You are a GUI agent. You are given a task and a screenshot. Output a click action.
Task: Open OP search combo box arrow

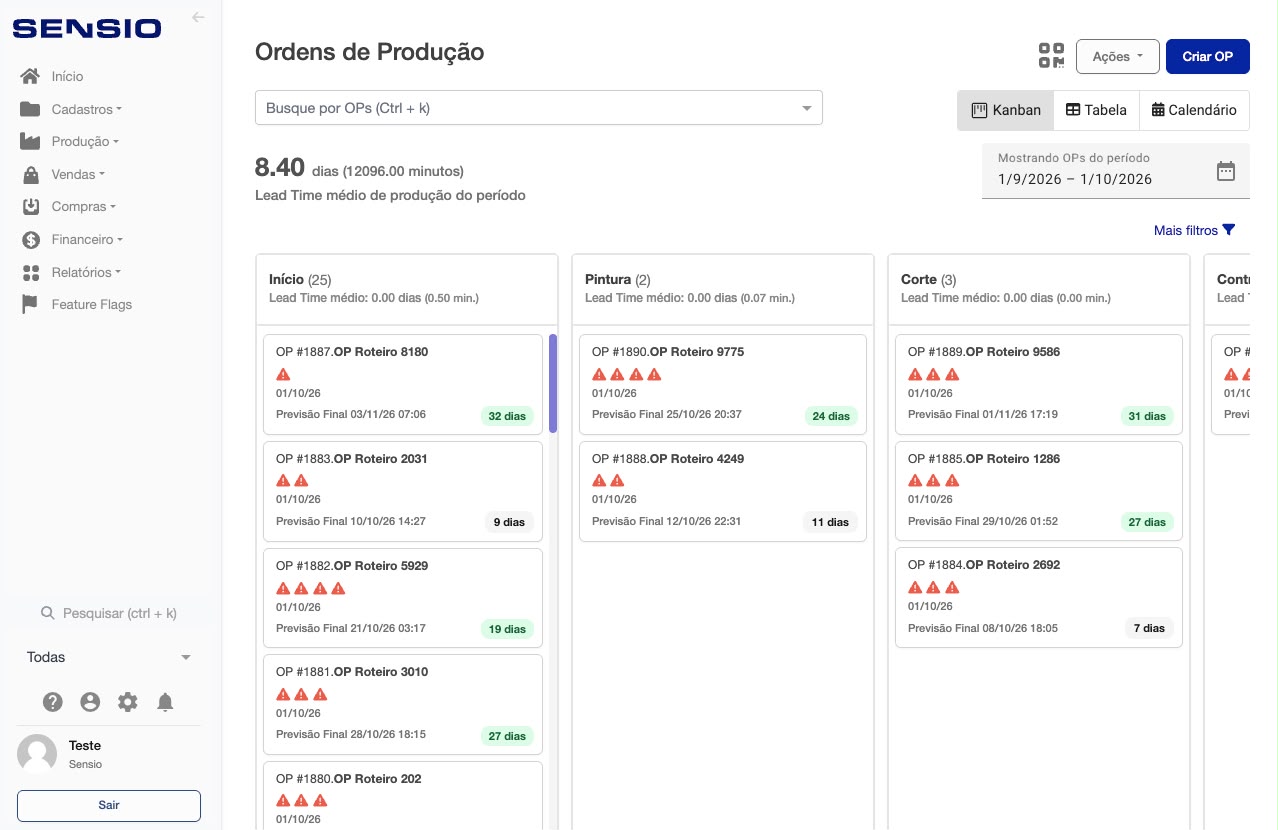coord(806,108)
